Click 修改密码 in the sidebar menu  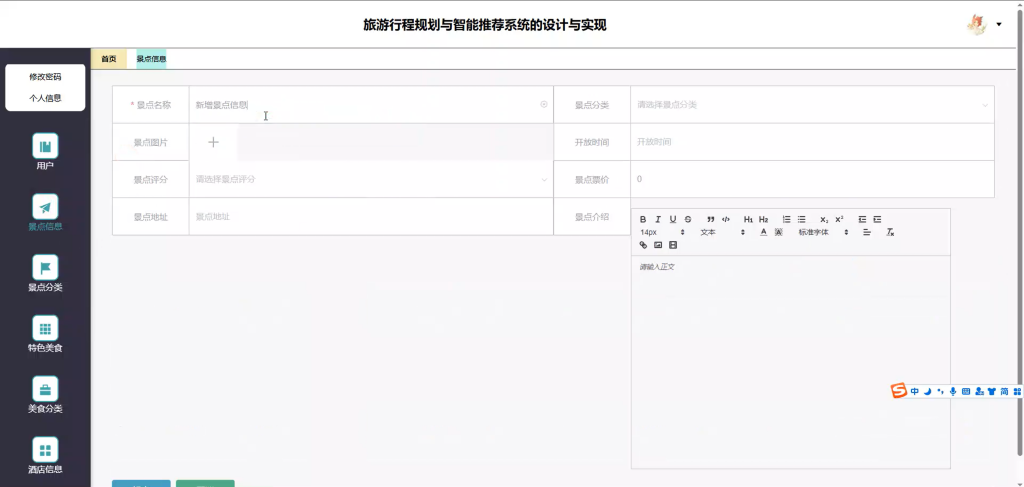(45, 76)
